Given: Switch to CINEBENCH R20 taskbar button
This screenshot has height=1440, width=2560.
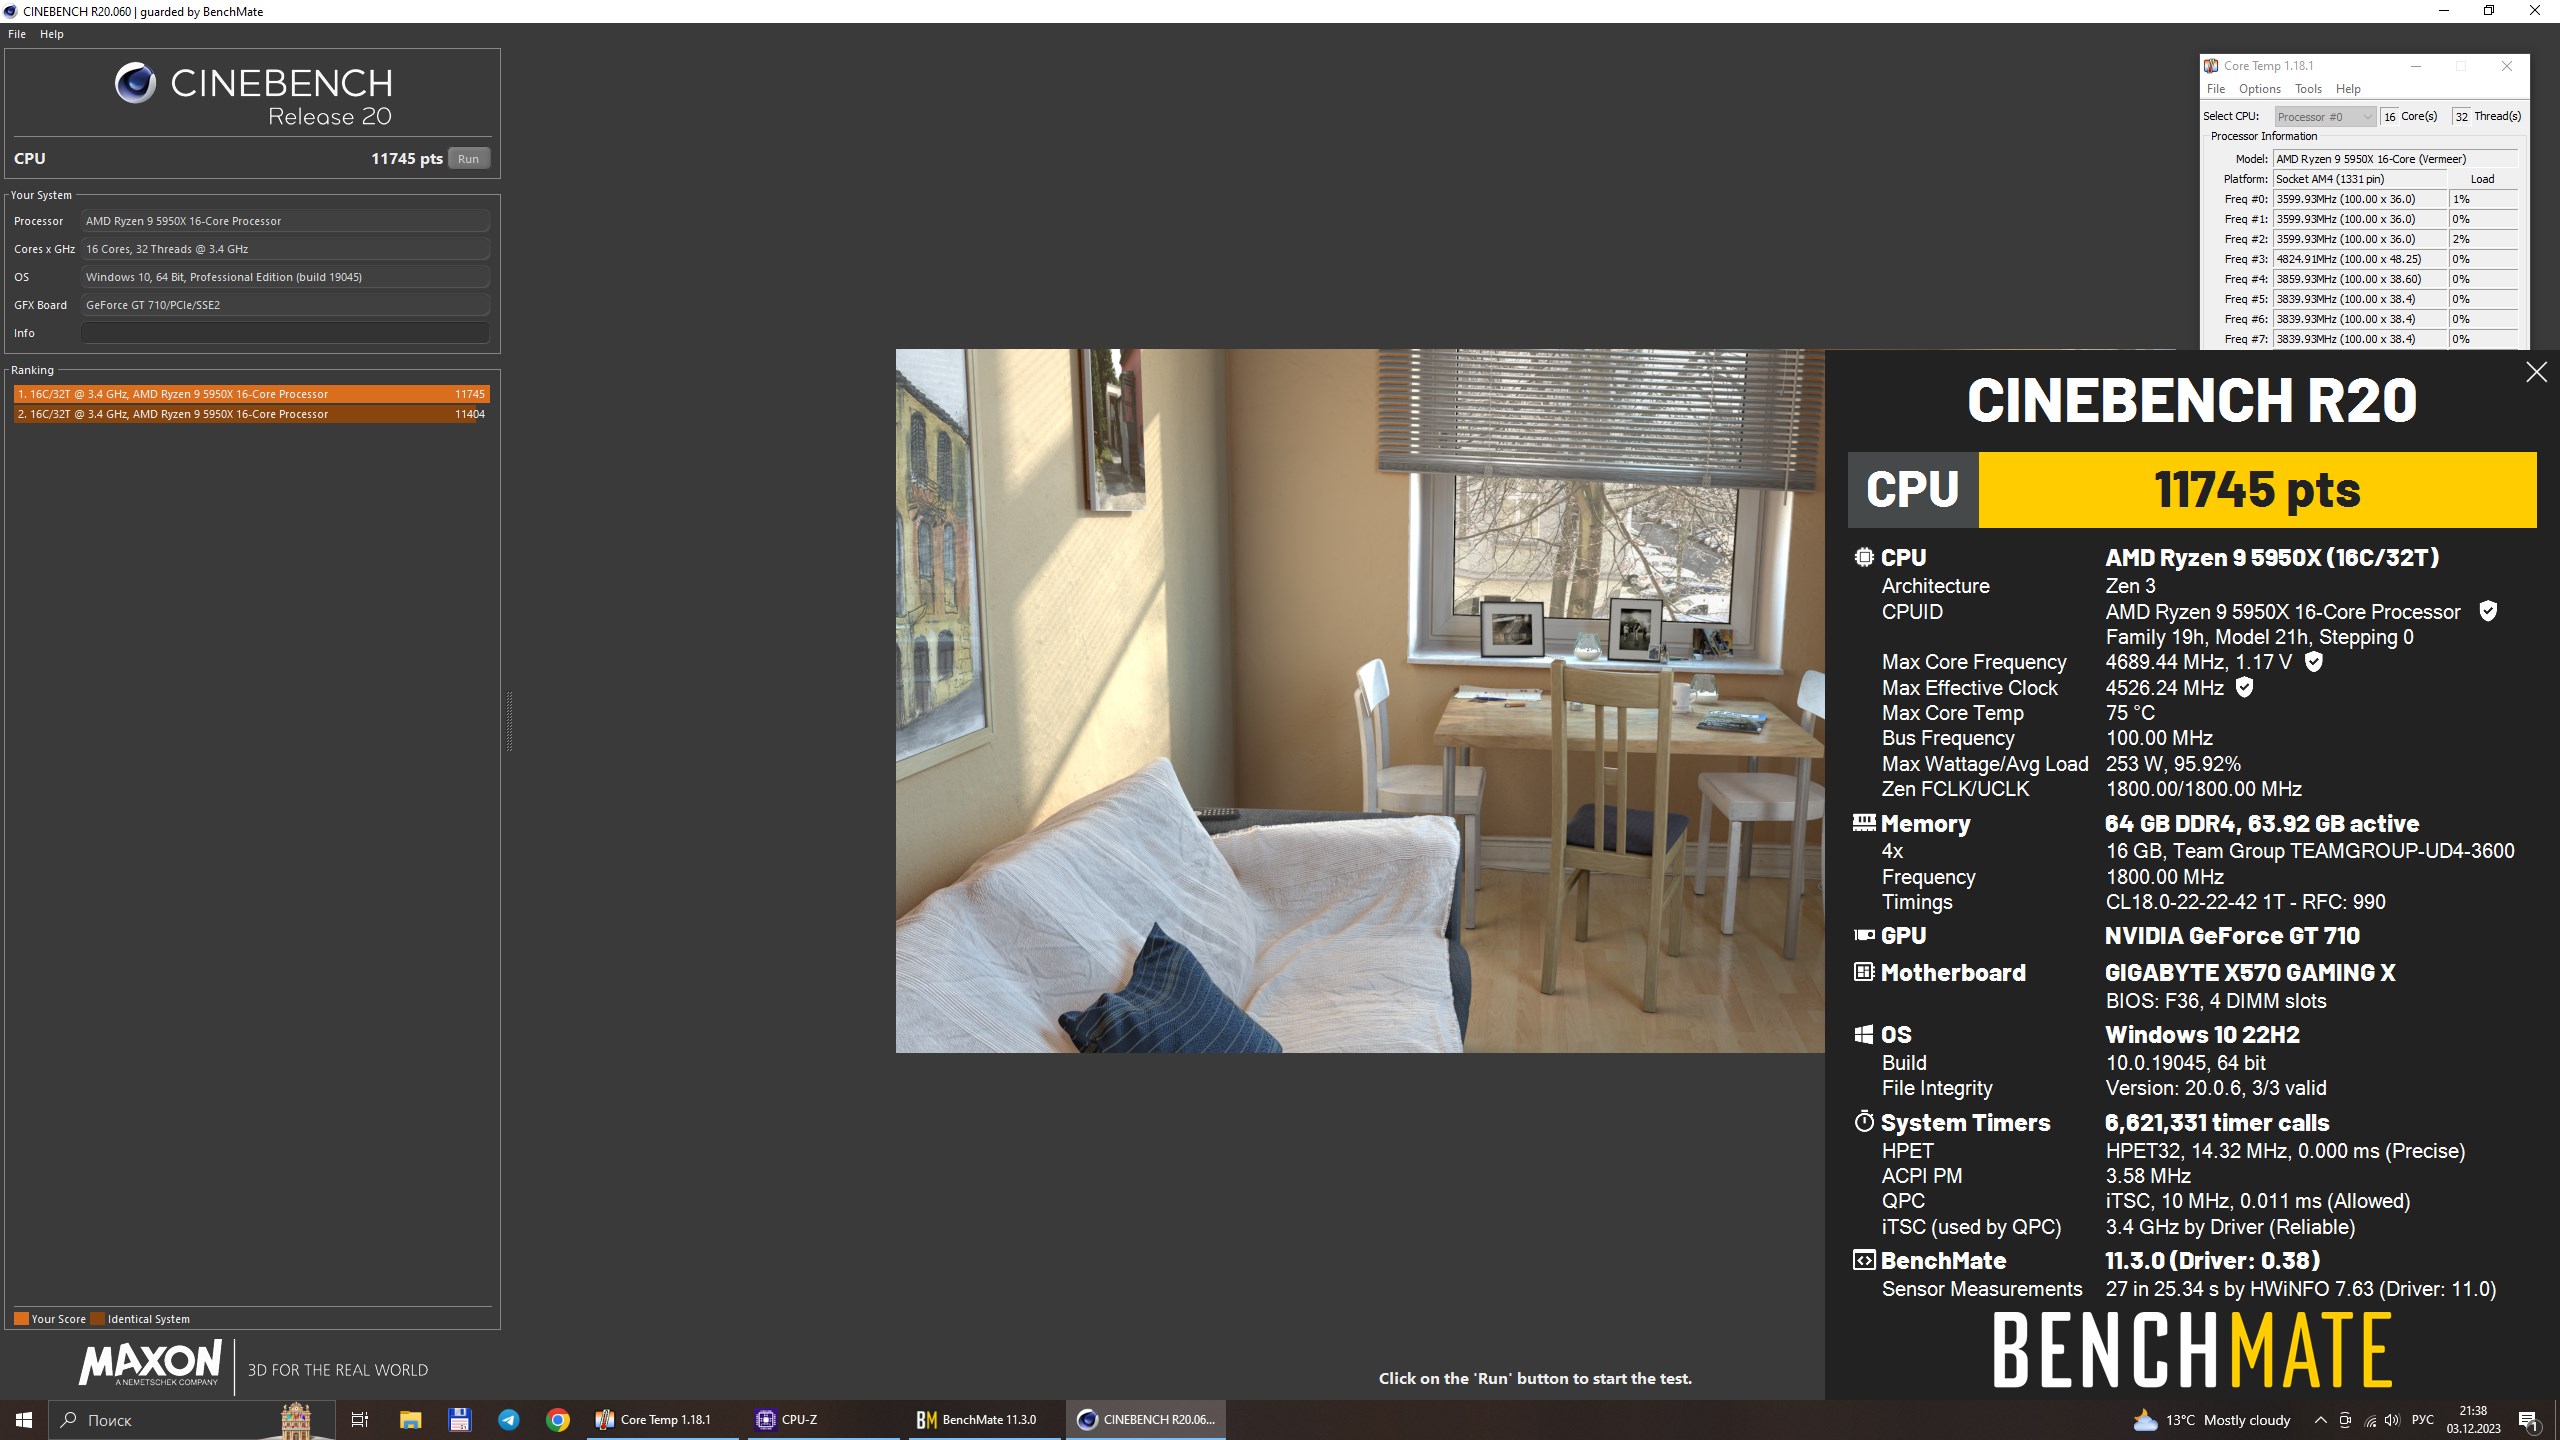Looking at the screenshot, I should click(1147, 1420).
